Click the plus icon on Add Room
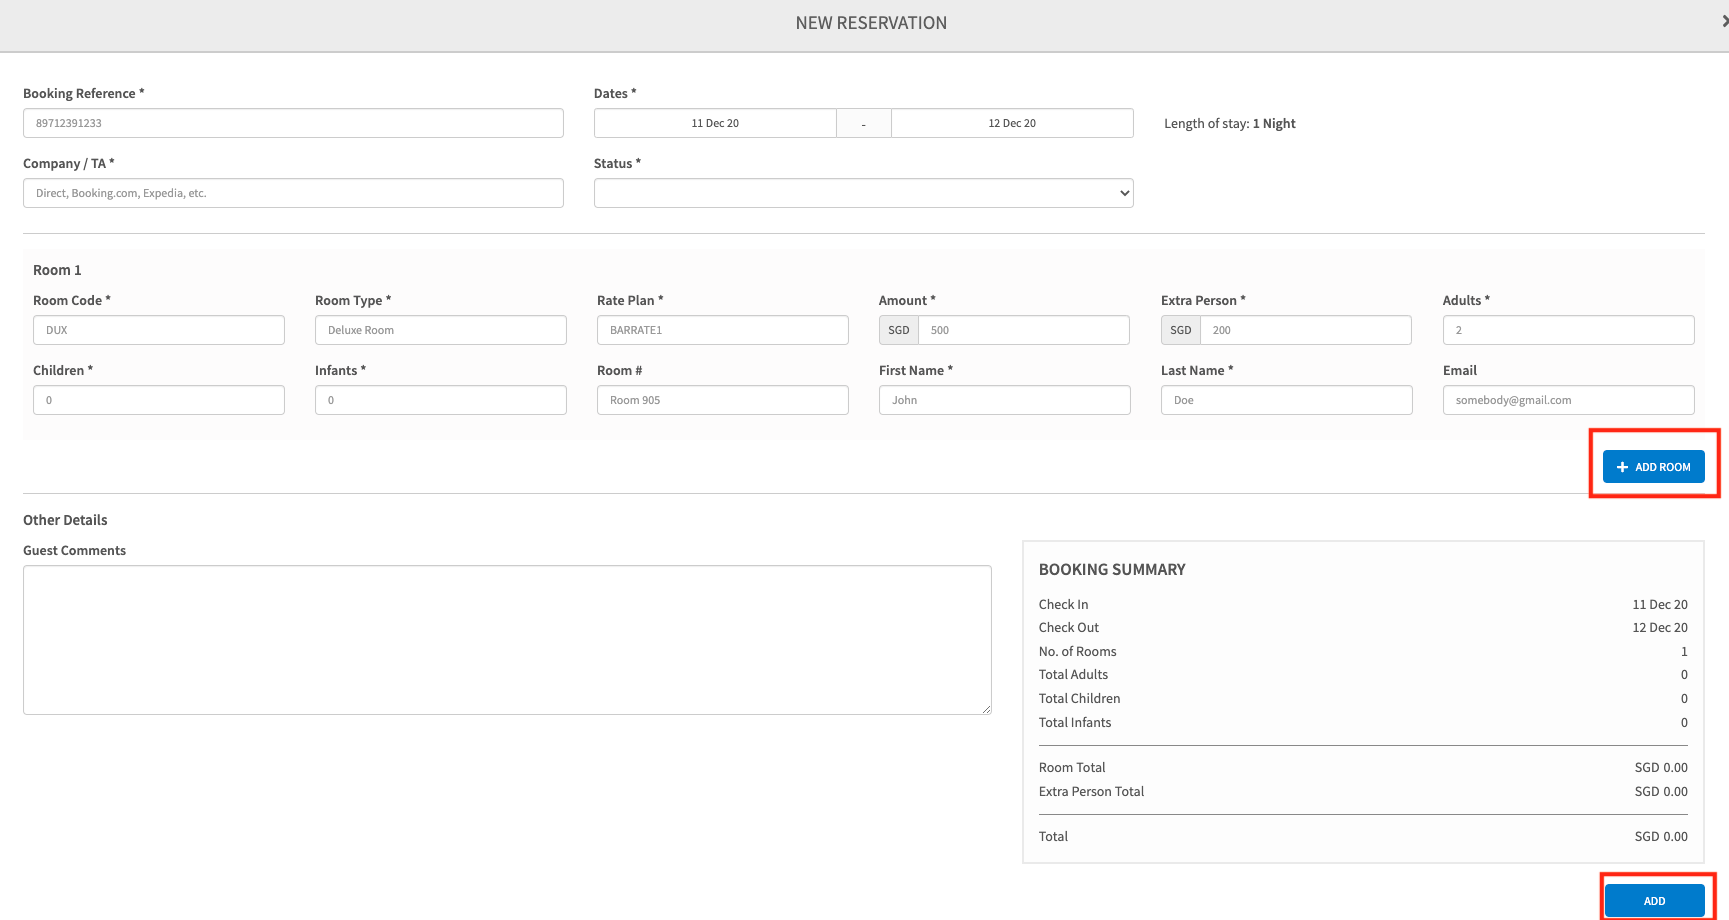Viewport: 1729px width, 920px height. click(x=1622, y=467)
